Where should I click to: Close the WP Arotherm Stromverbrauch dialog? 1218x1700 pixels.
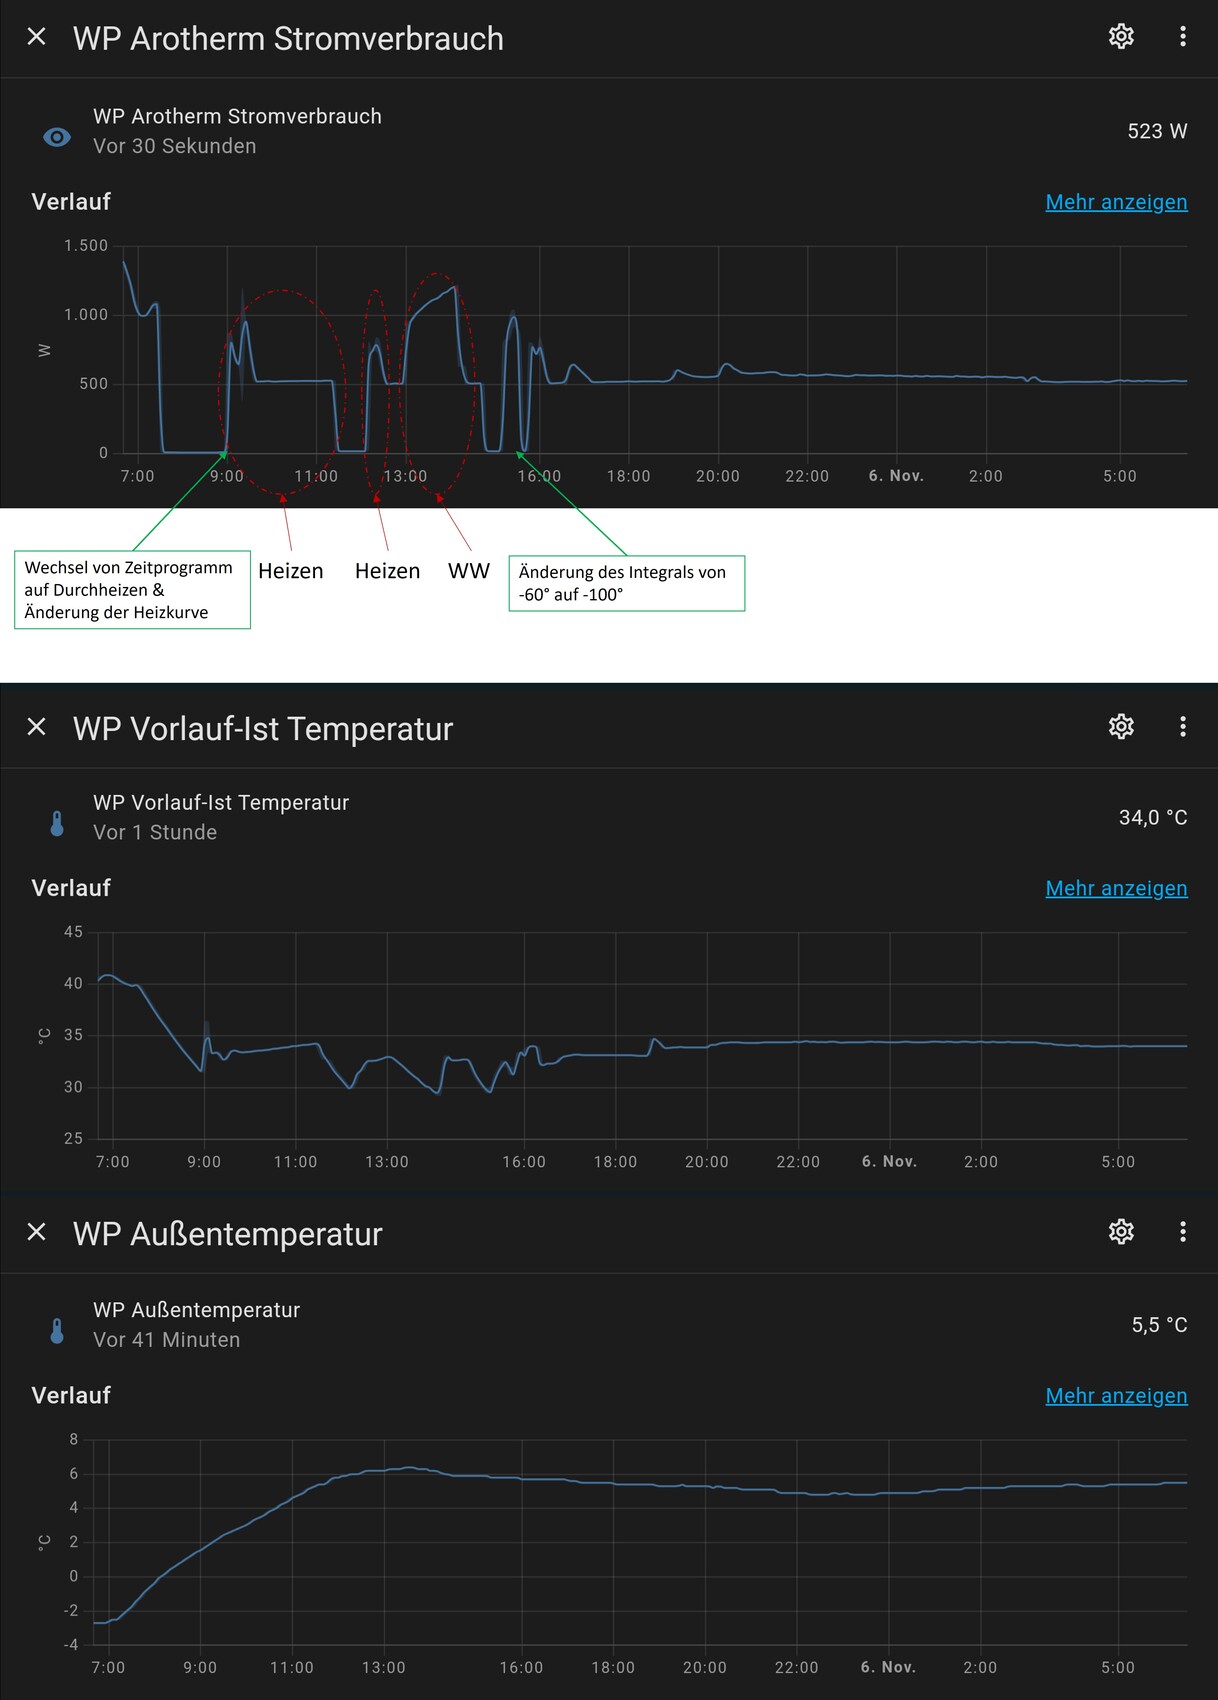(x=37, y=37)
